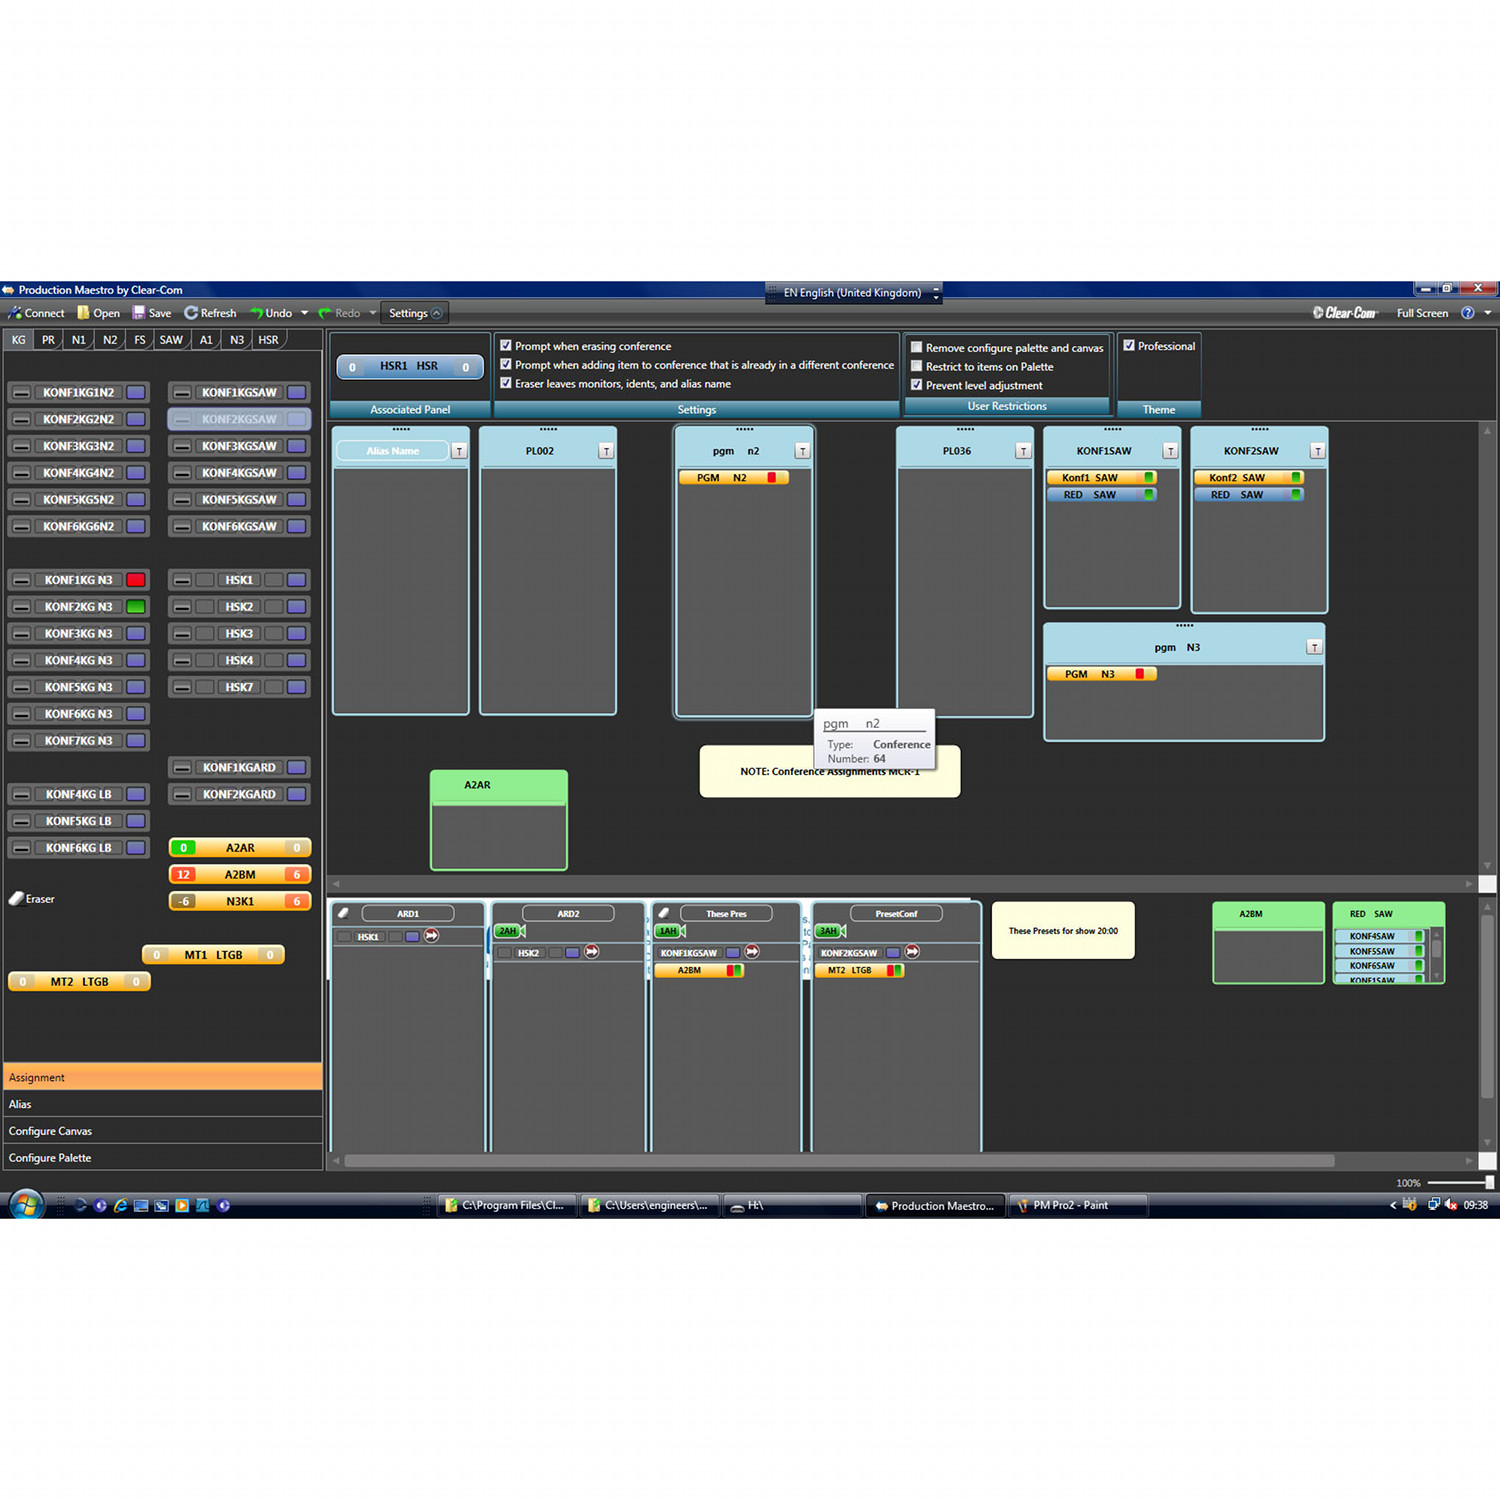The width and height of the screenshot is (1500, 1500).
Task: Open the Undo history dropdown arrow
Action: (304, 313)
